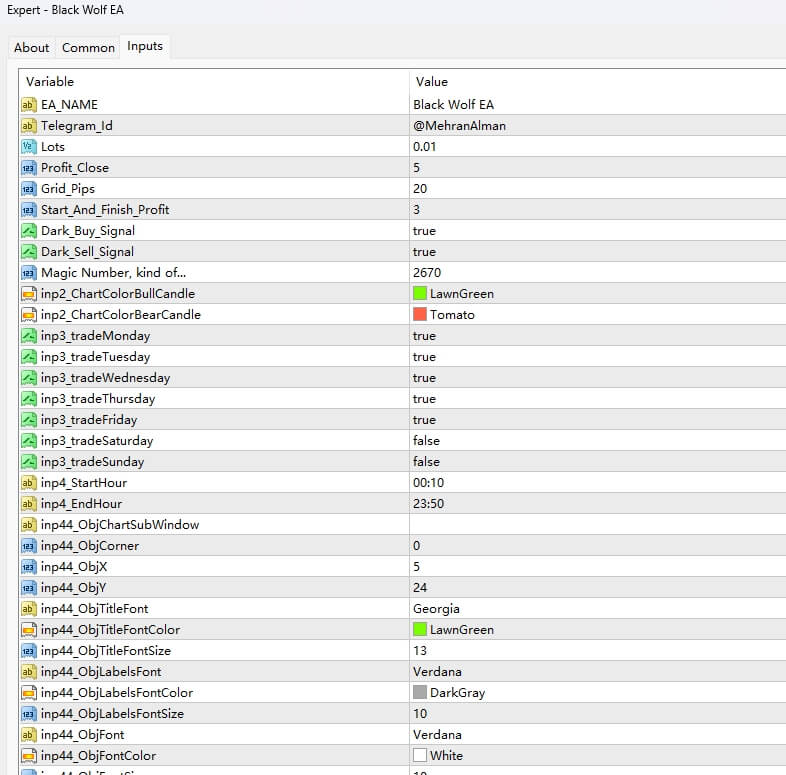Click the Value column header

click(x=432, y=82)
